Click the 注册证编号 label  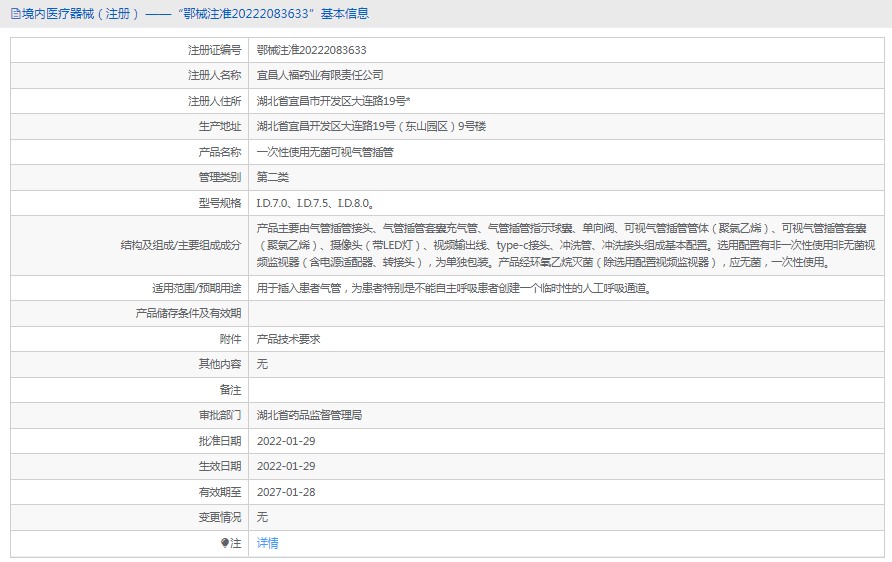(214, 50)
